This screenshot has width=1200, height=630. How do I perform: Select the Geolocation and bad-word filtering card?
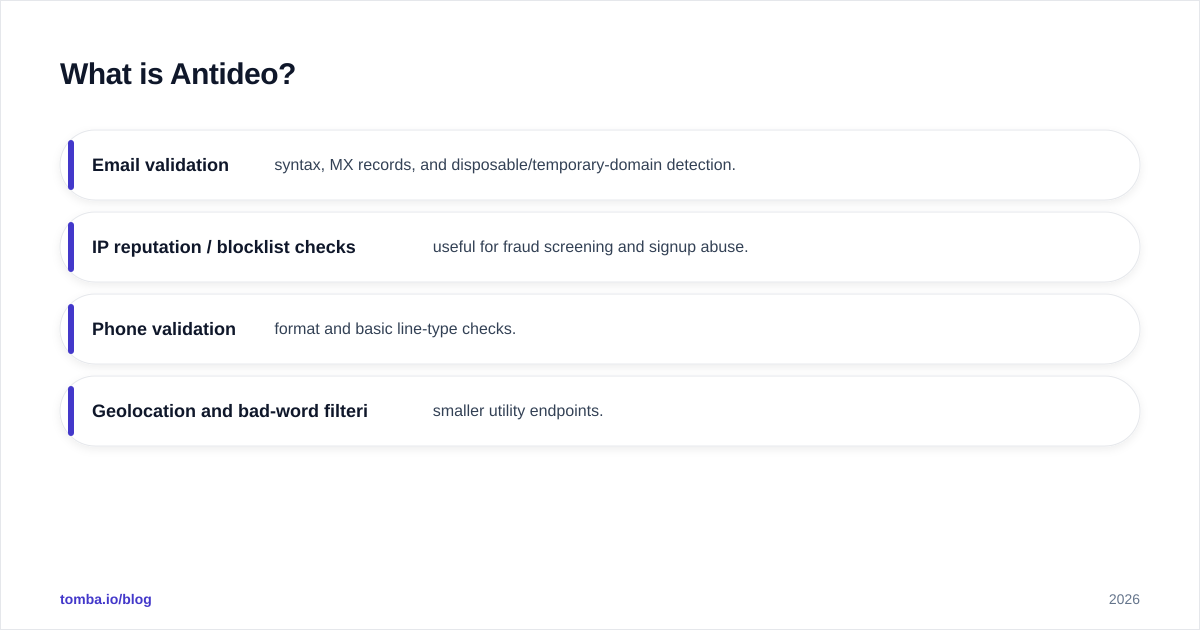600,411
